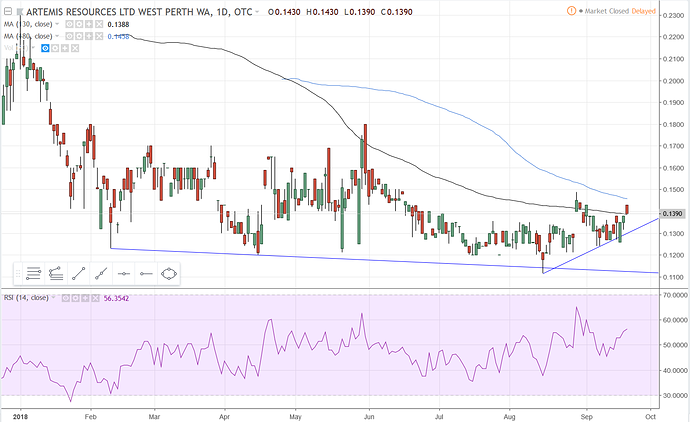The width and height of the screenshot is (690, 422).
Task: Grab the drawing toolbar drag handle
Action: click(18, 274)
